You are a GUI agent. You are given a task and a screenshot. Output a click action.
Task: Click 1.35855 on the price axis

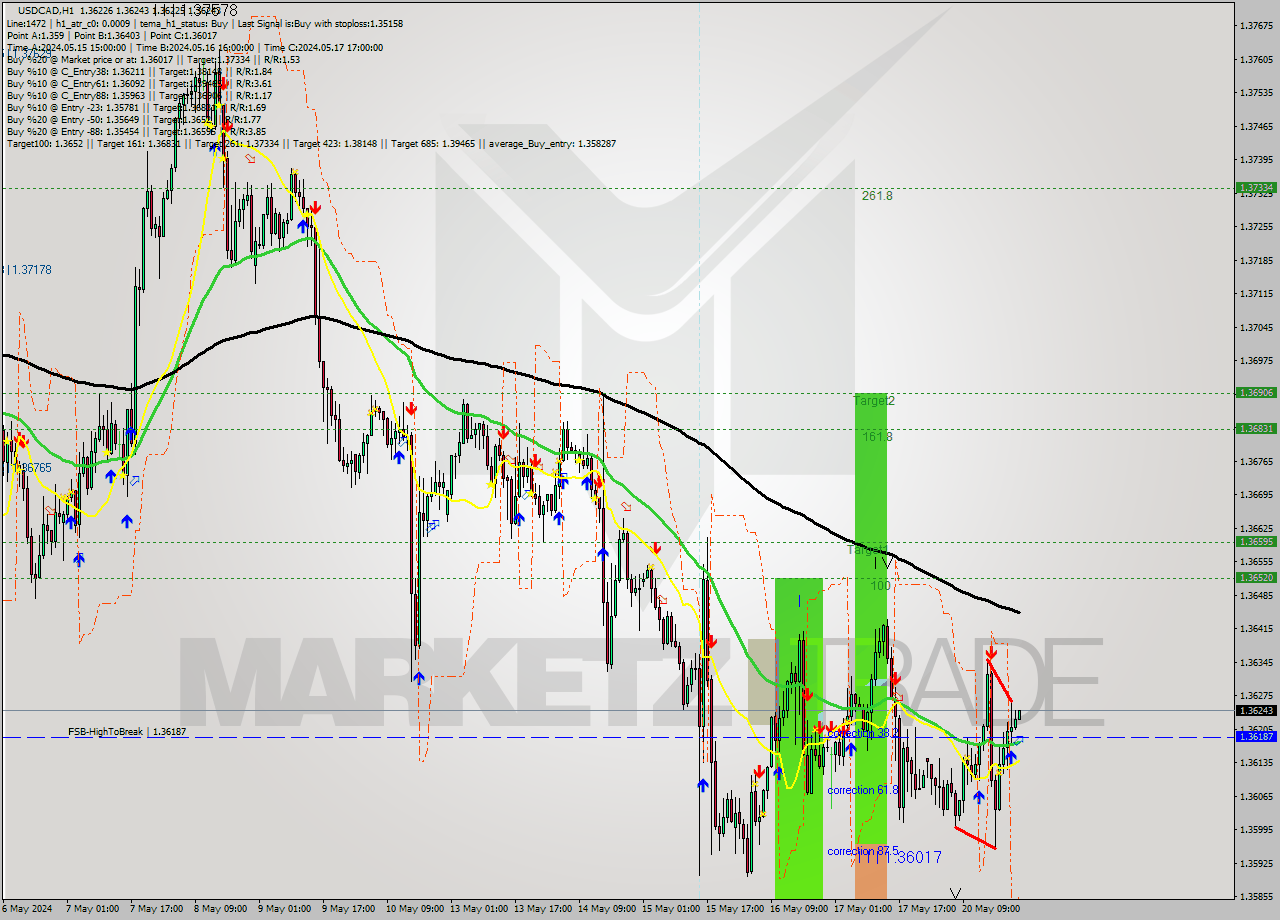1258,897
